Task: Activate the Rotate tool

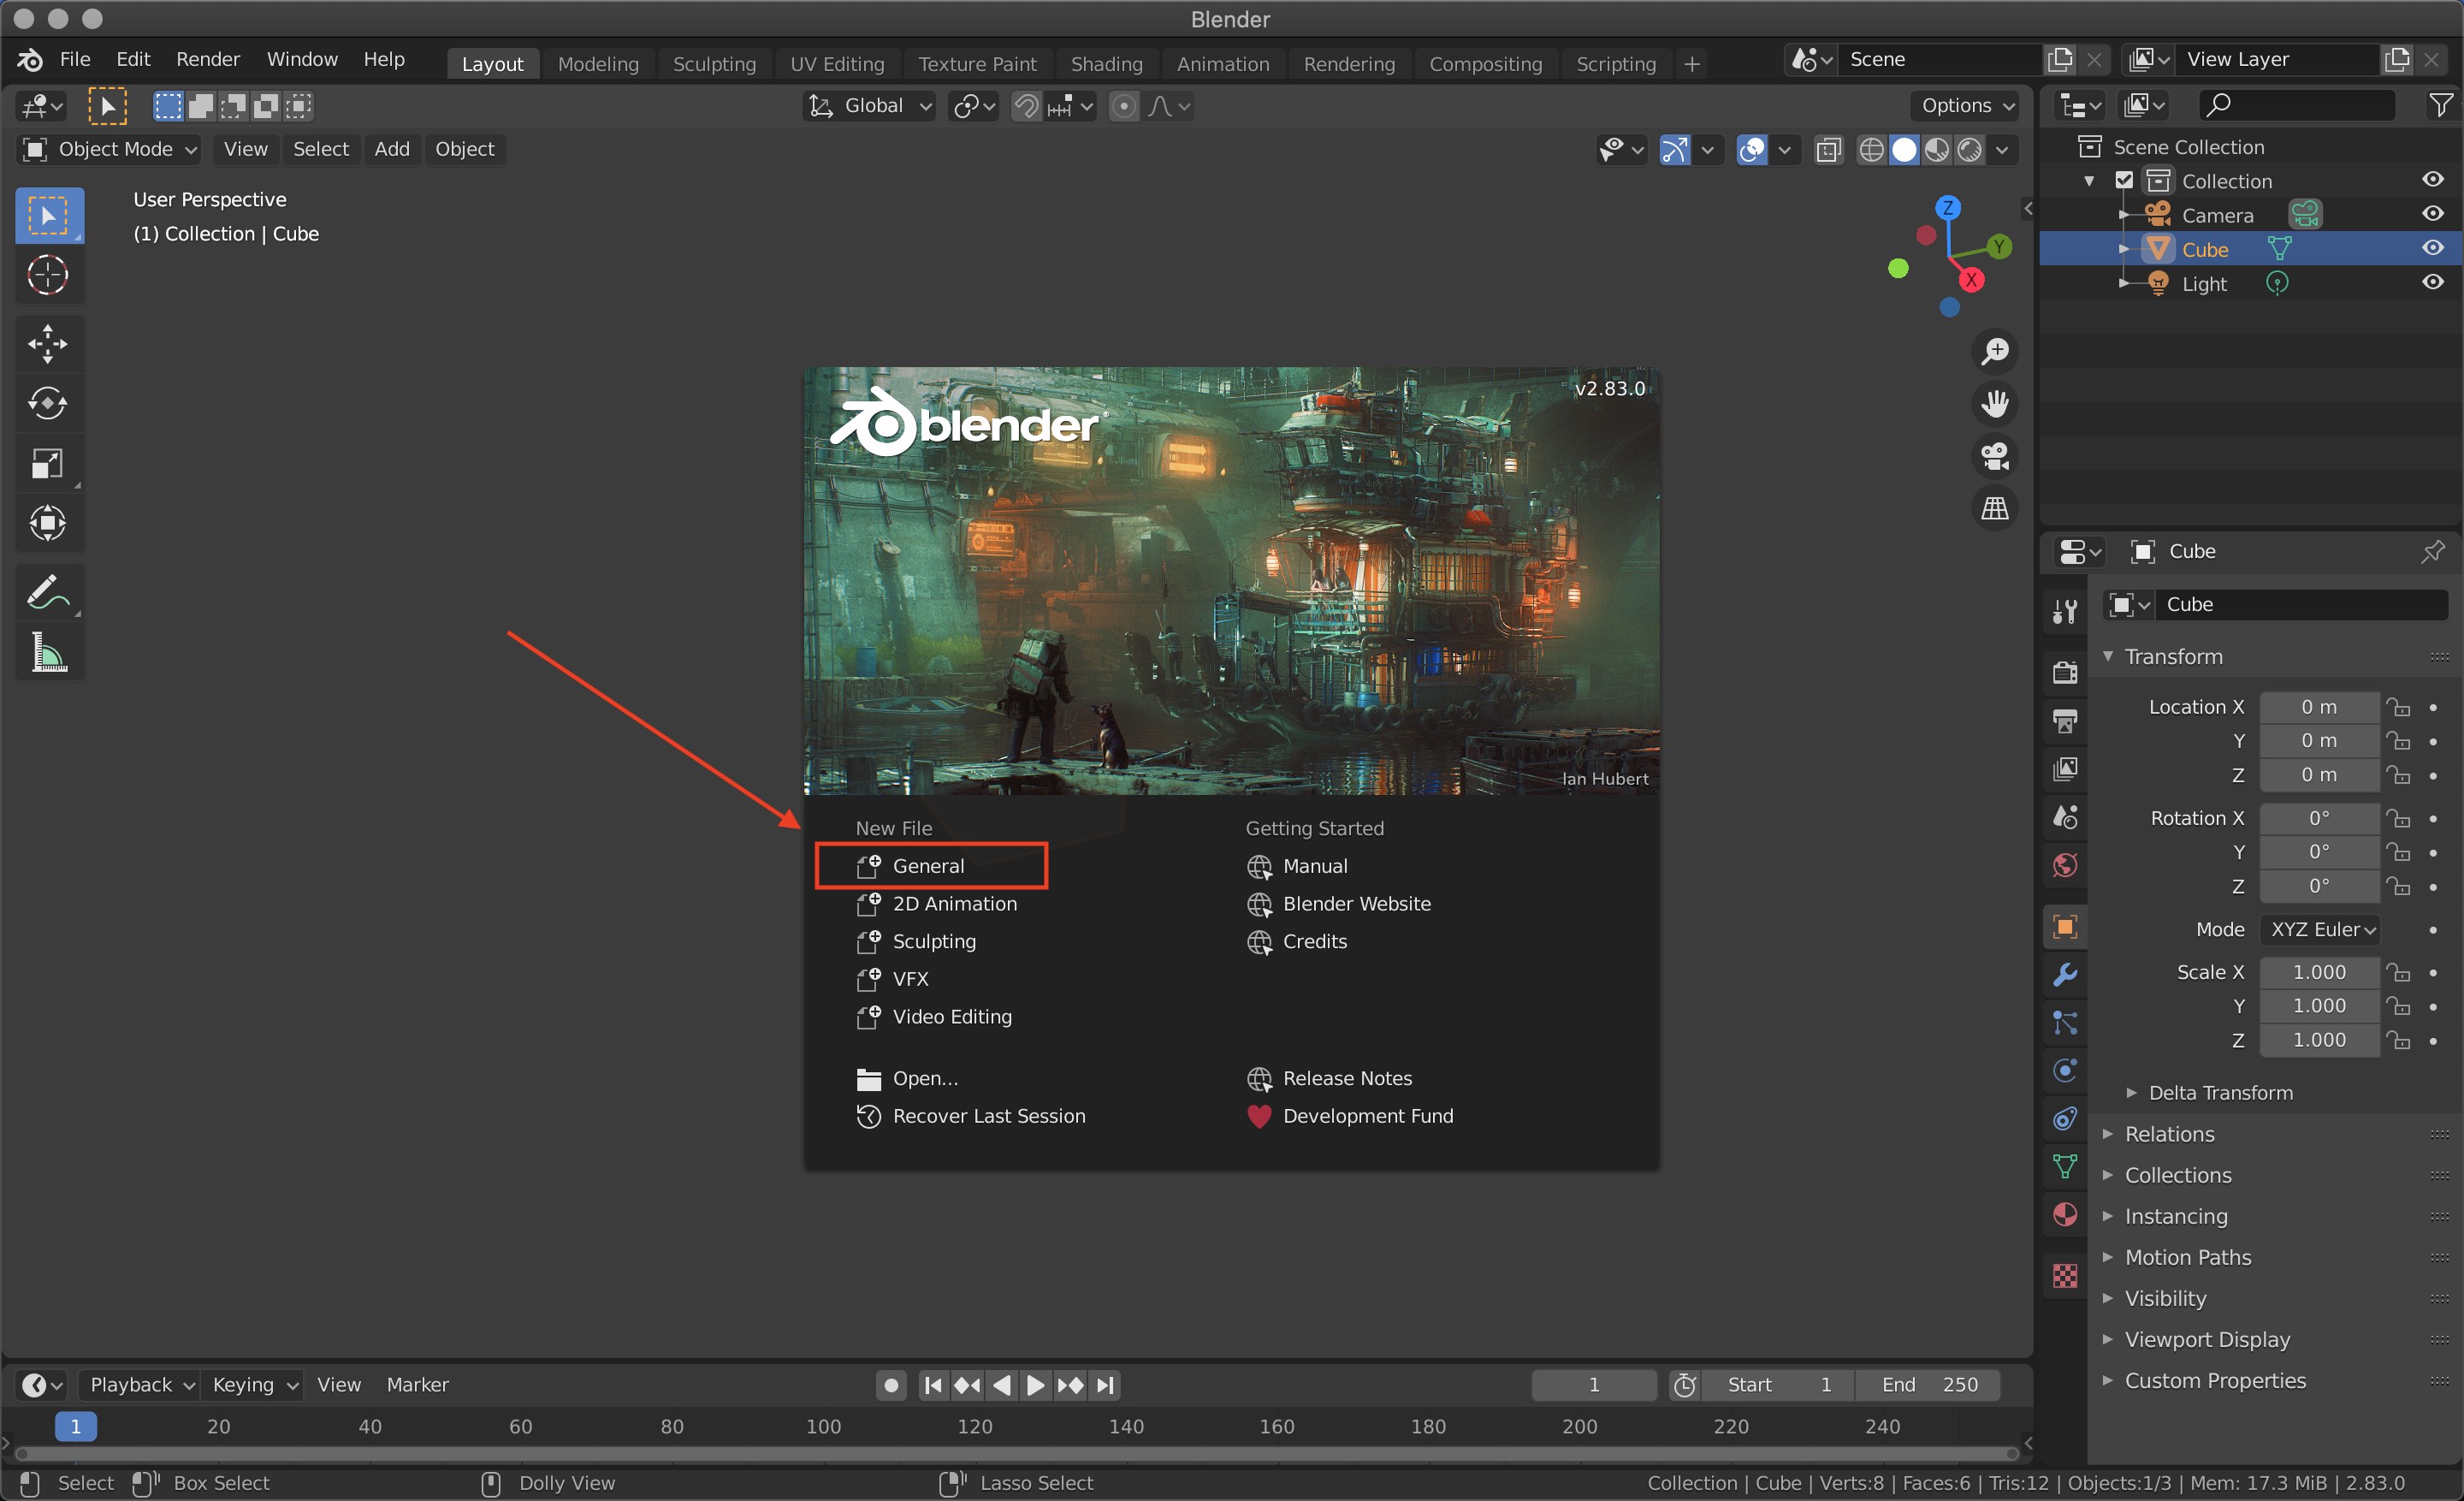Action: pyautogui.click(x=48, y=404)
